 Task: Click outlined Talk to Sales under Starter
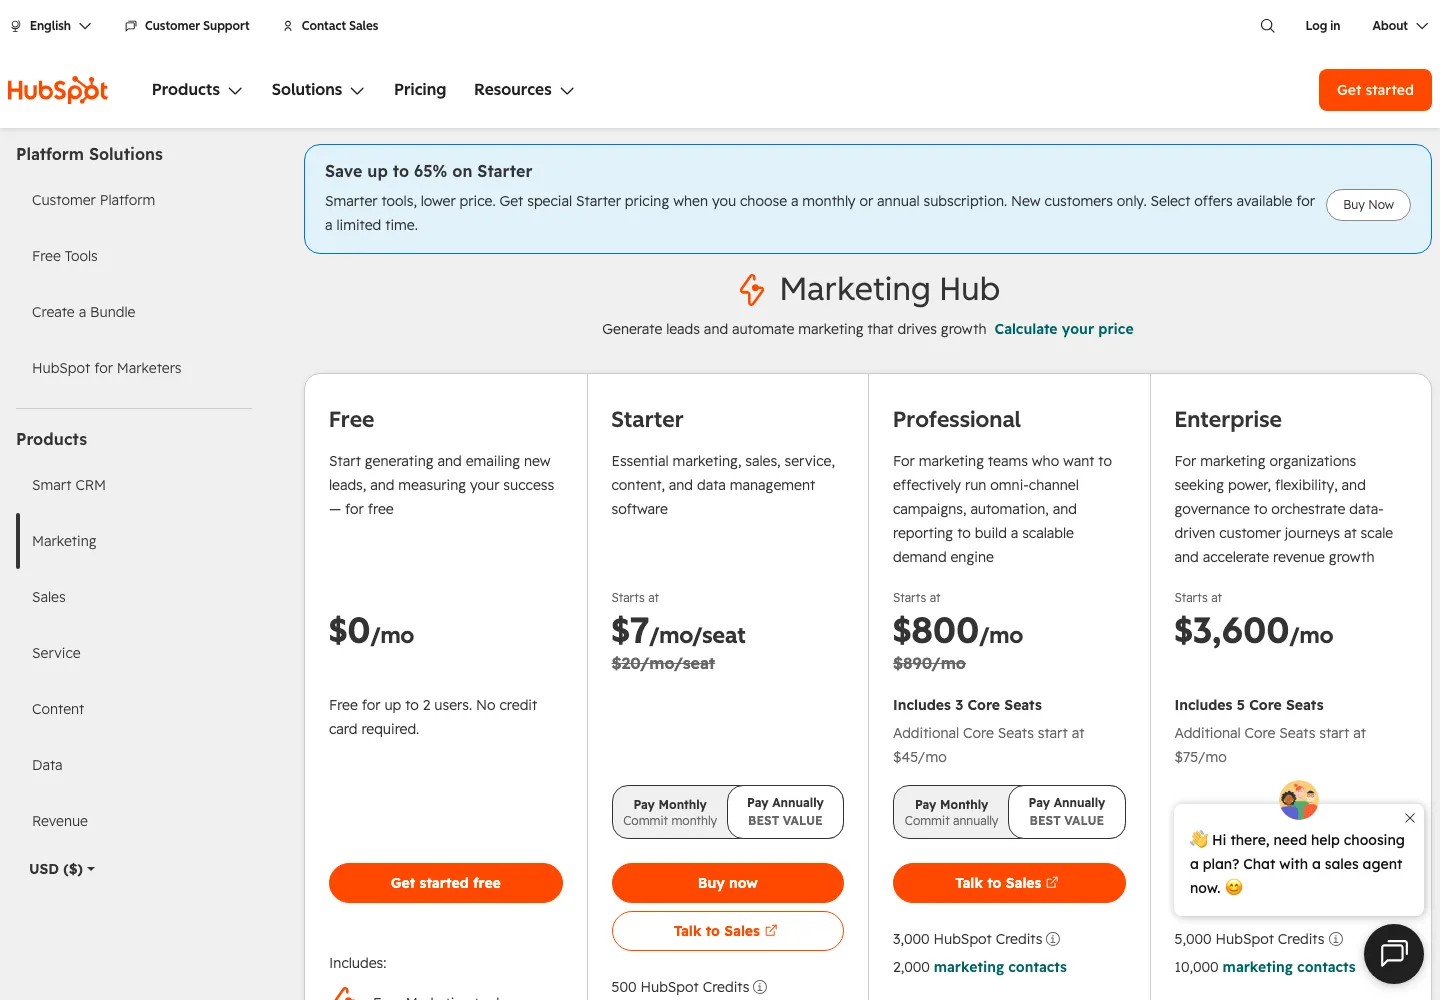tap(728, 931)
